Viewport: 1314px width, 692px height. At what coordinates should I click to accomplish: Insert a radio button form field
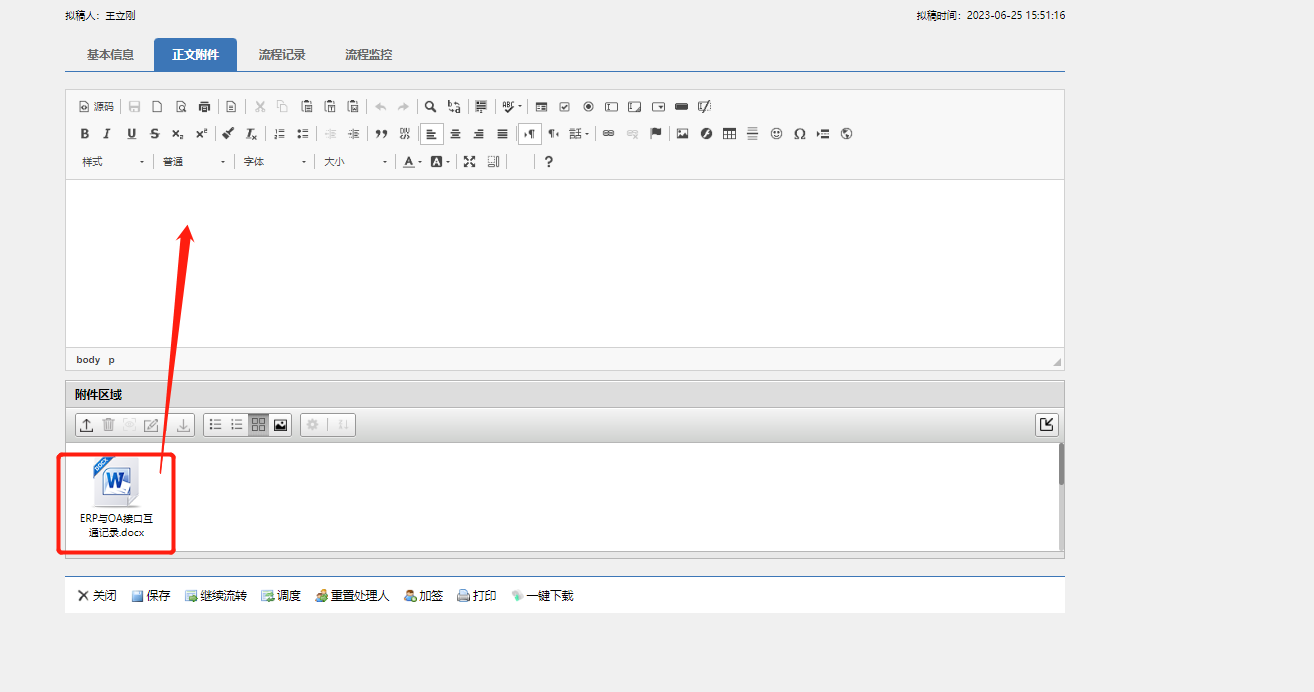[x=588, y=106]
